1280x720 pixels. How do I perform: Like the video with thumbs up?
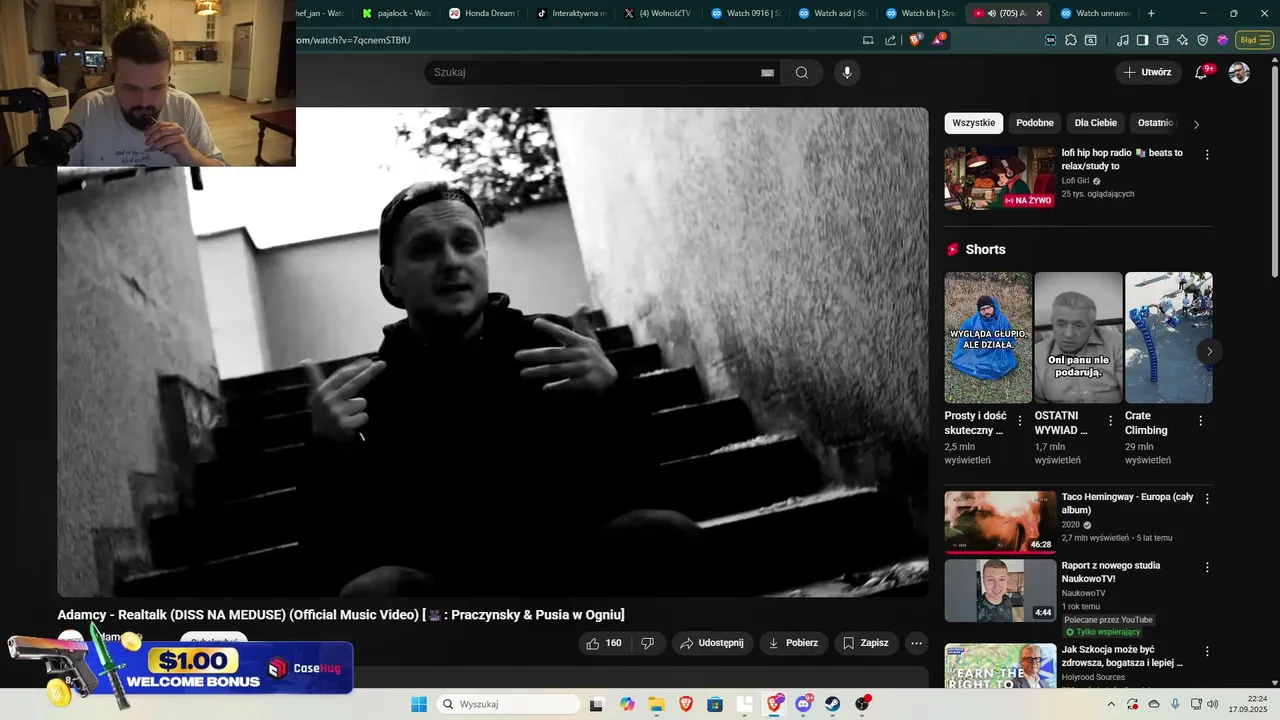click(604, 643)
